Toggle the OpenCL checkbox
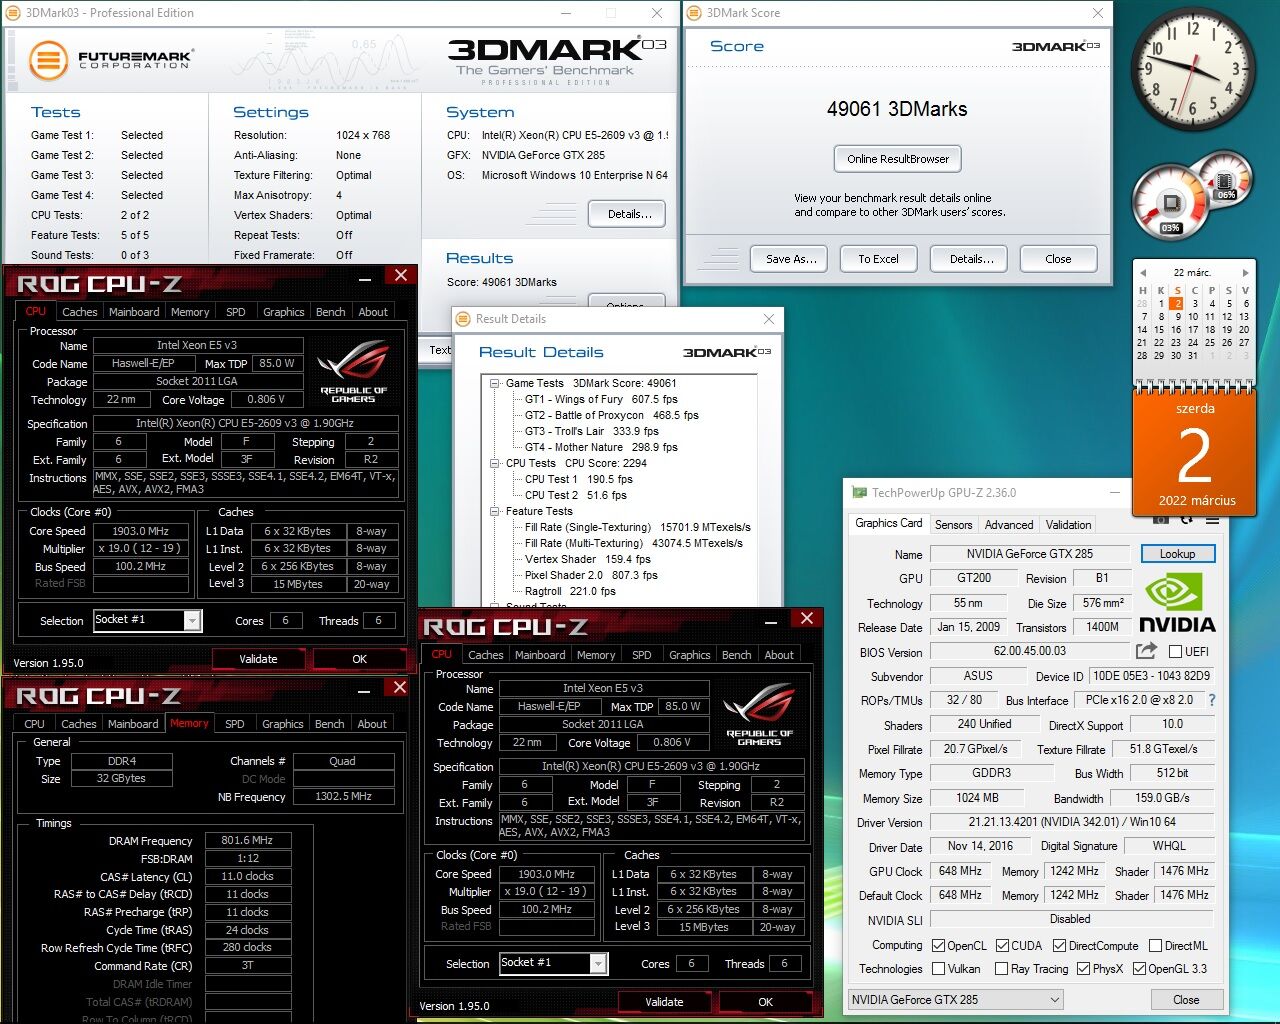The image size is (1280, 1024). click(938, 945)
